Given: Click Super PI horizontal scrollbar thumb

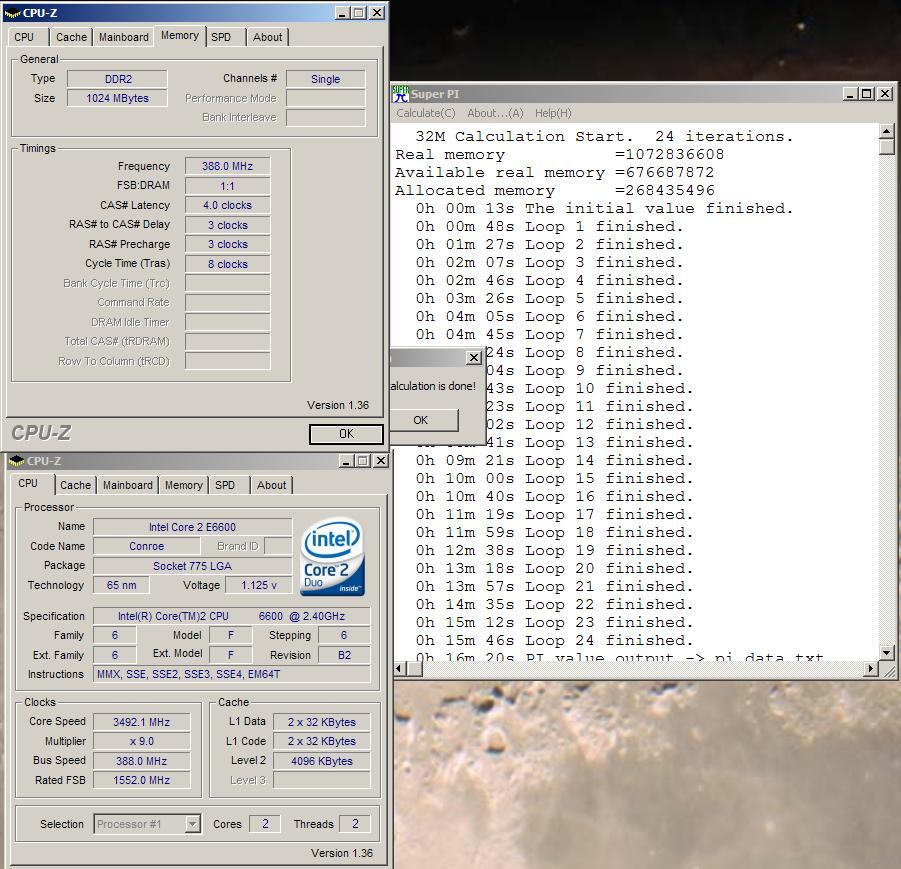Looking at the screenshot, I should (x=414, y=668).
